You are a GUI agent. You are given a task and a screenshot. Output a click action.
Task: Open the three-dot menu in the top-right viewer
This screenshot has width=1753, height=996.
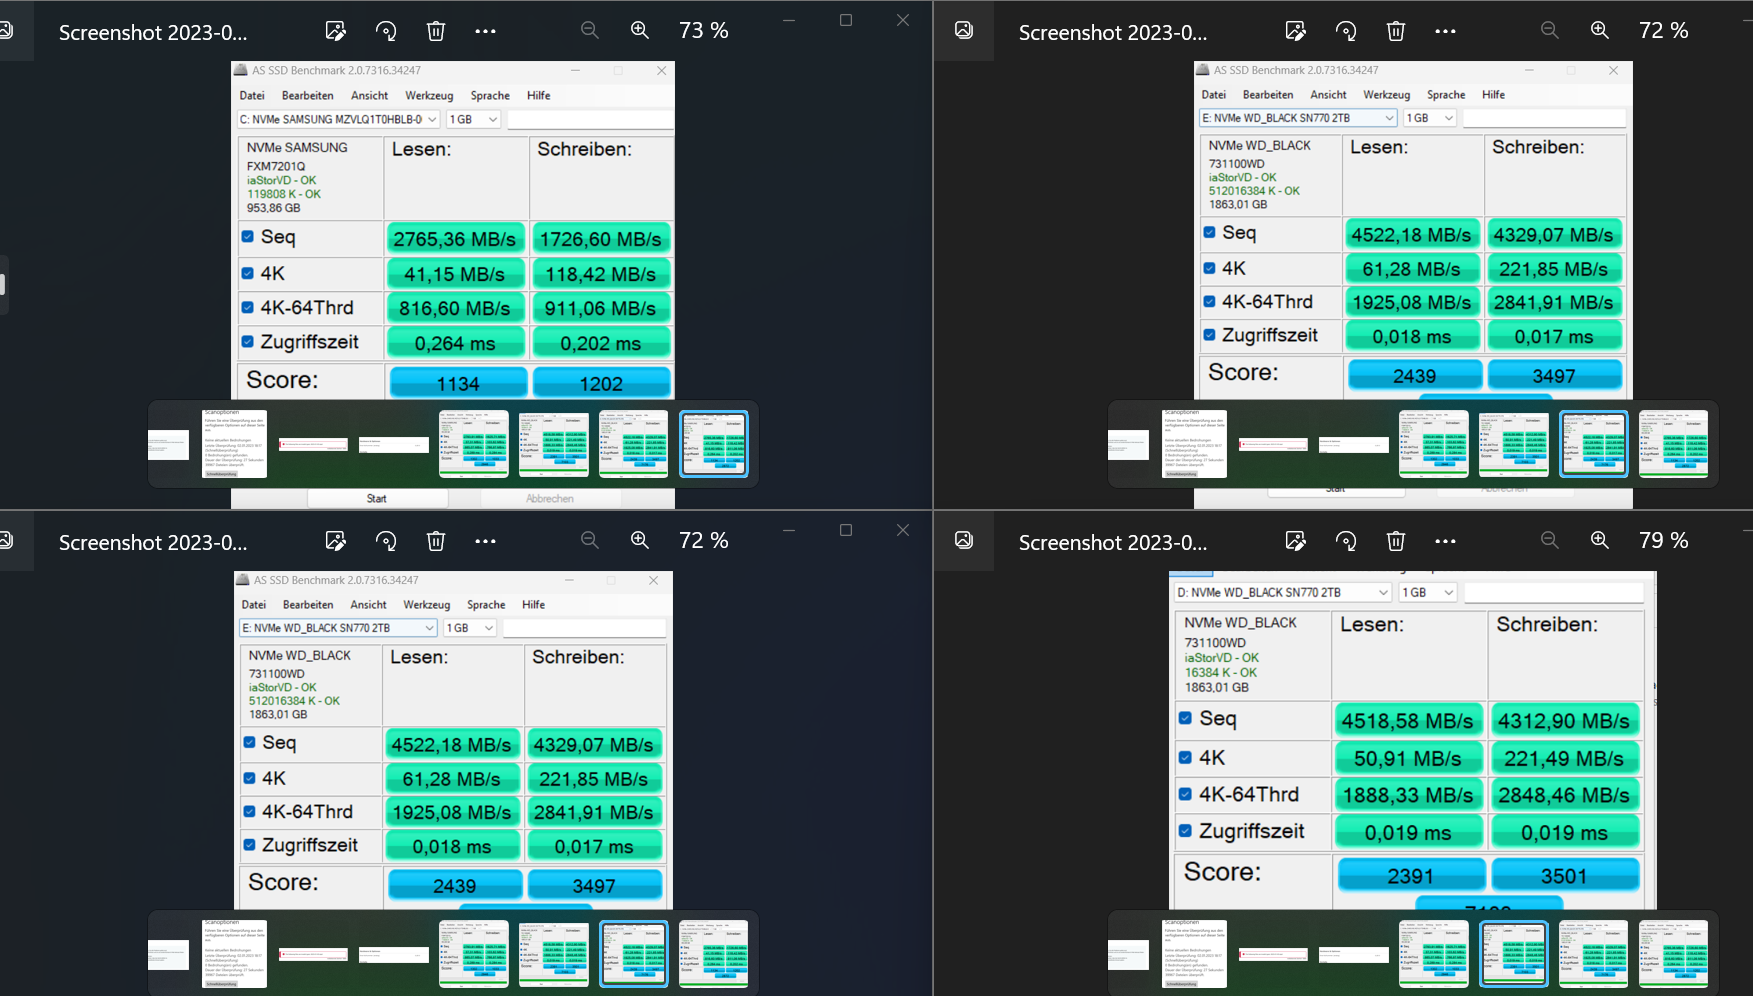tap(1446, 31)
